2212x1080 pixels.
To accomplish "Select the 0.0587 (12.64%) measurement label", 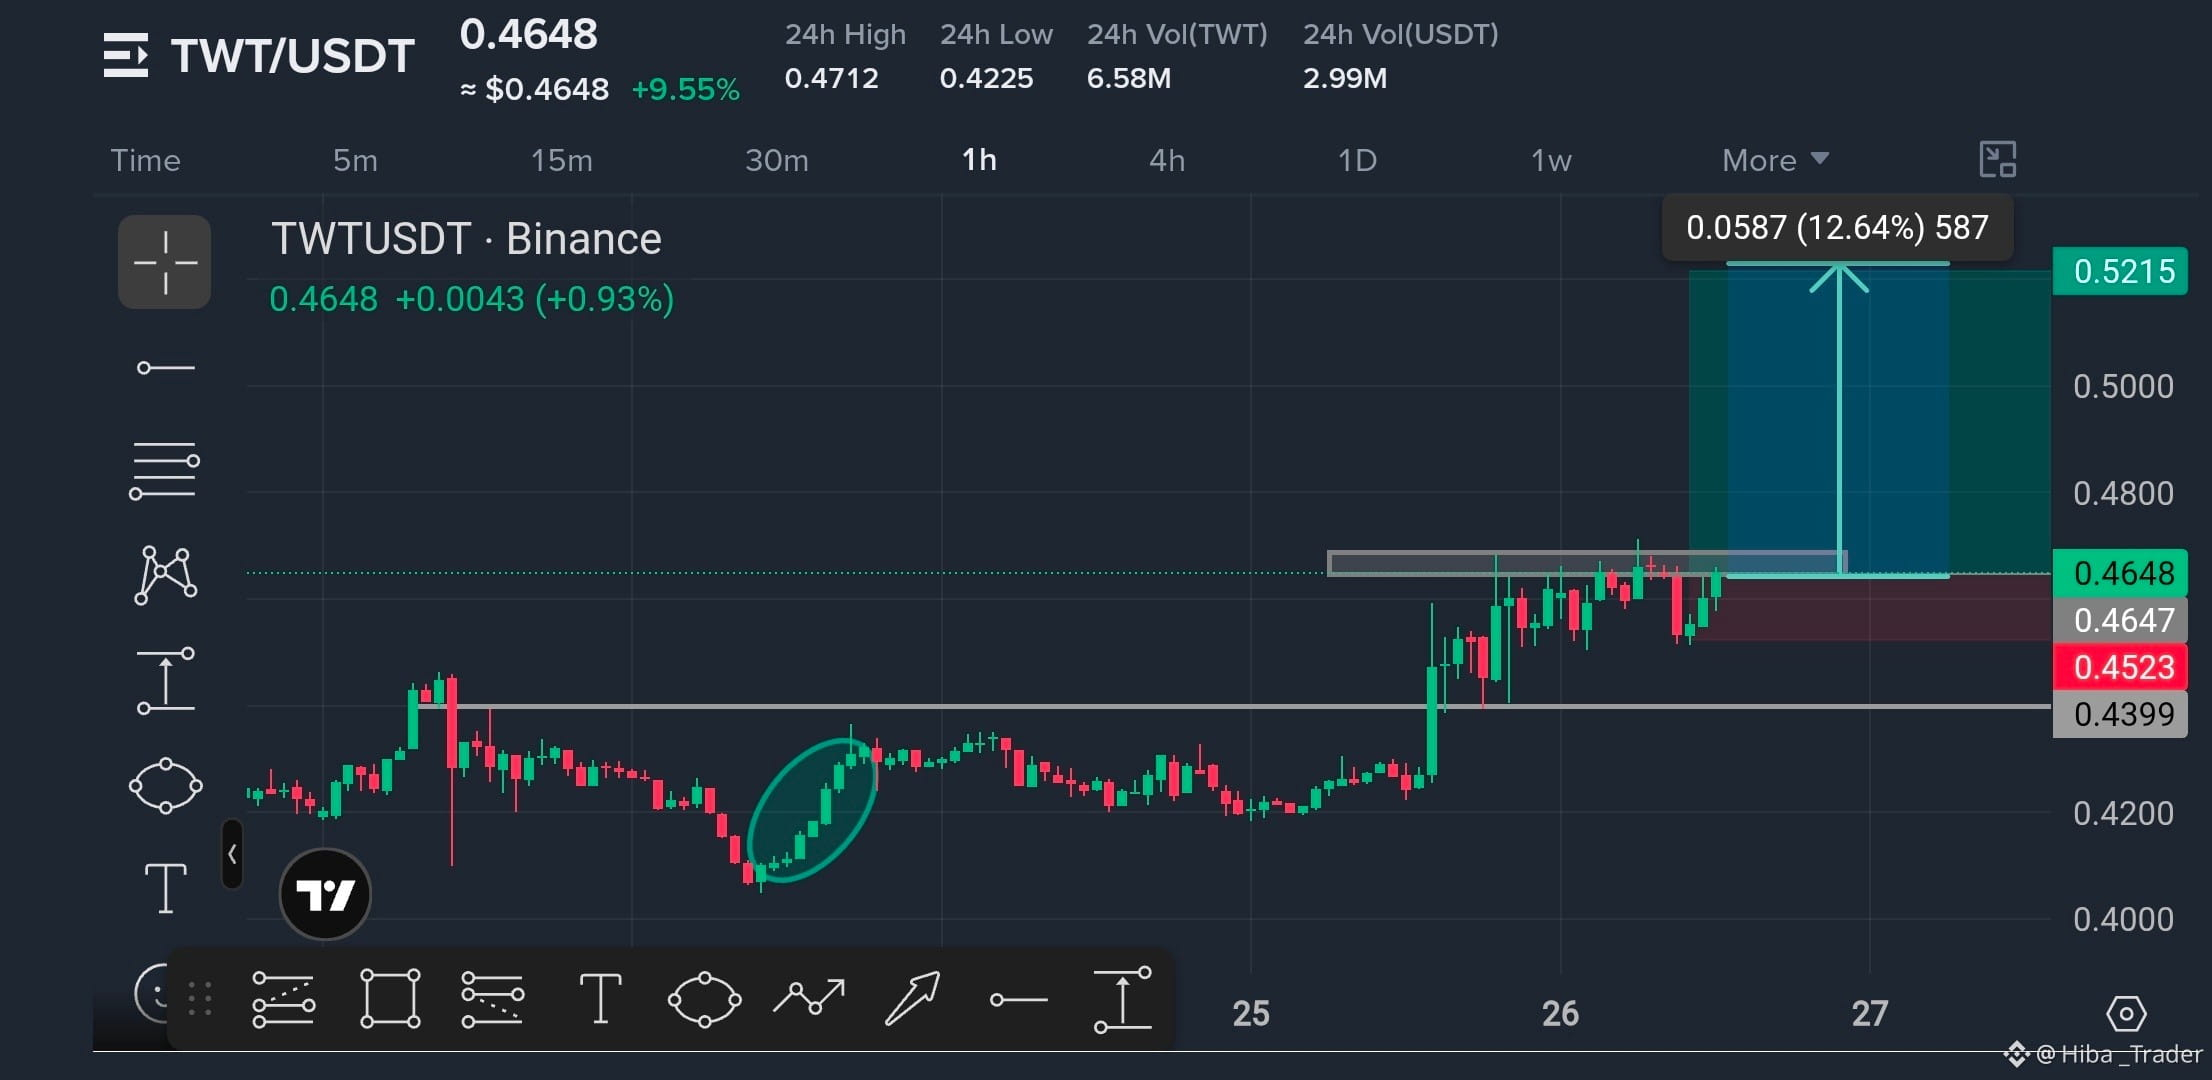I will pyautogui.click(x=1837, y=228).
